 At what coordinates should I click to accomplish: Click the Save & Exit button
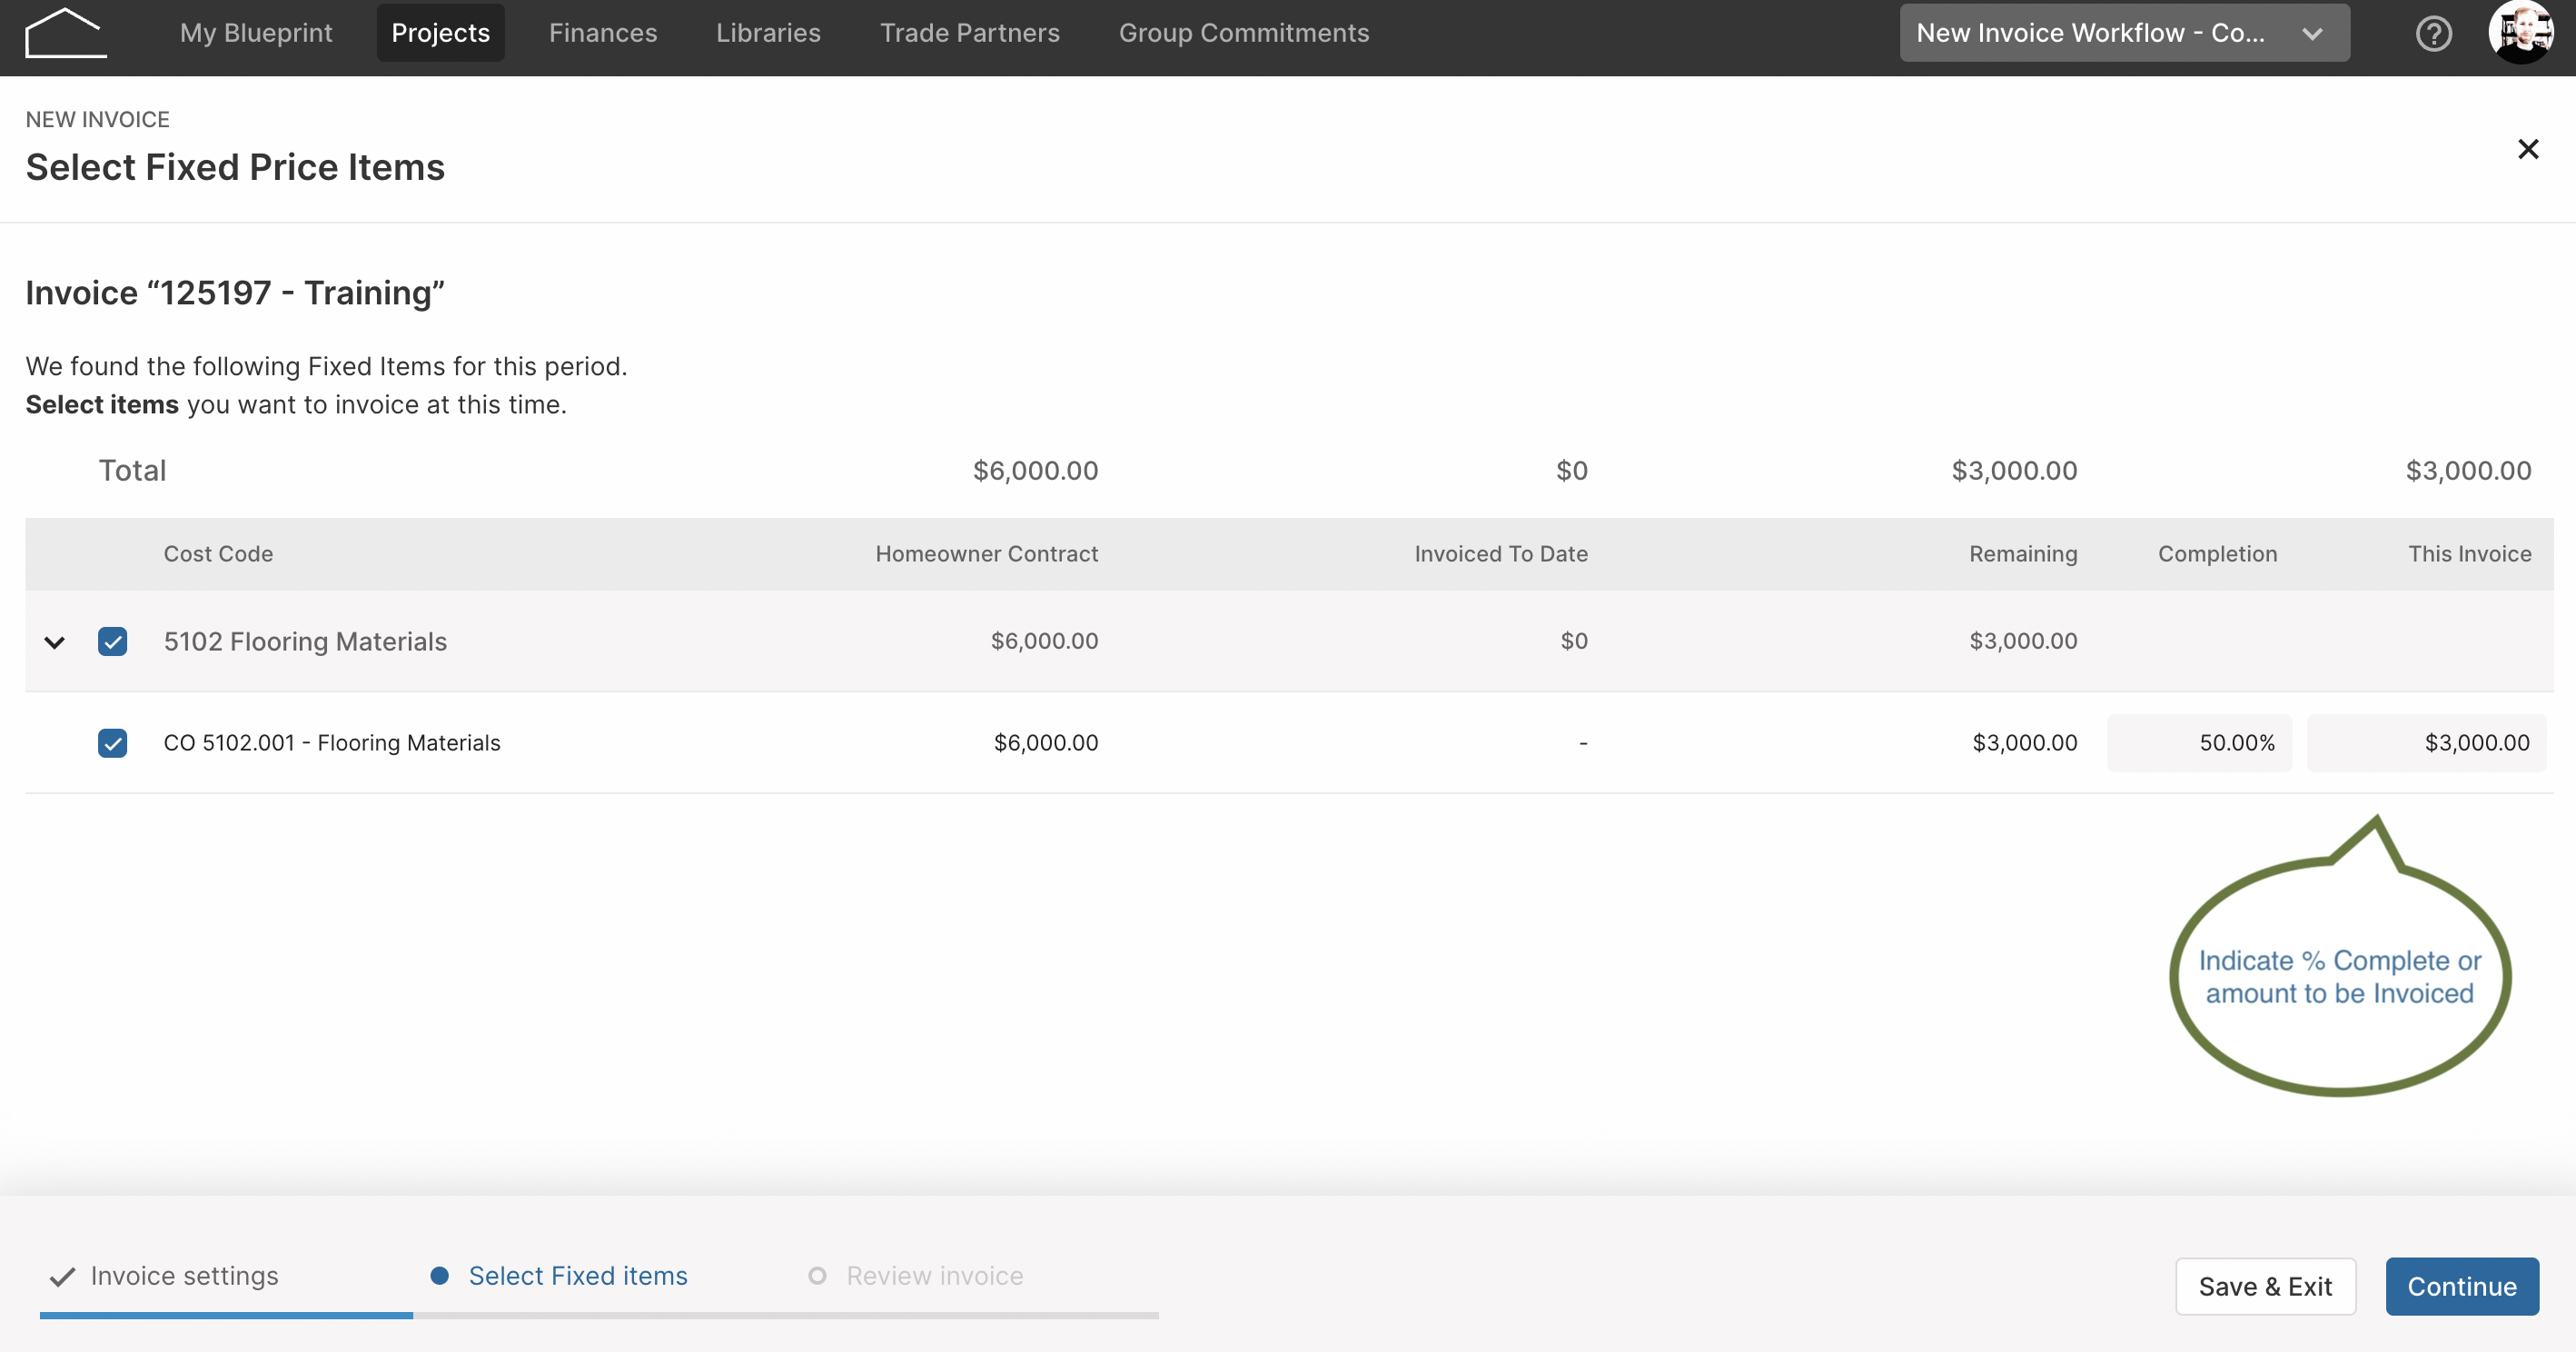[2265, 1286]
